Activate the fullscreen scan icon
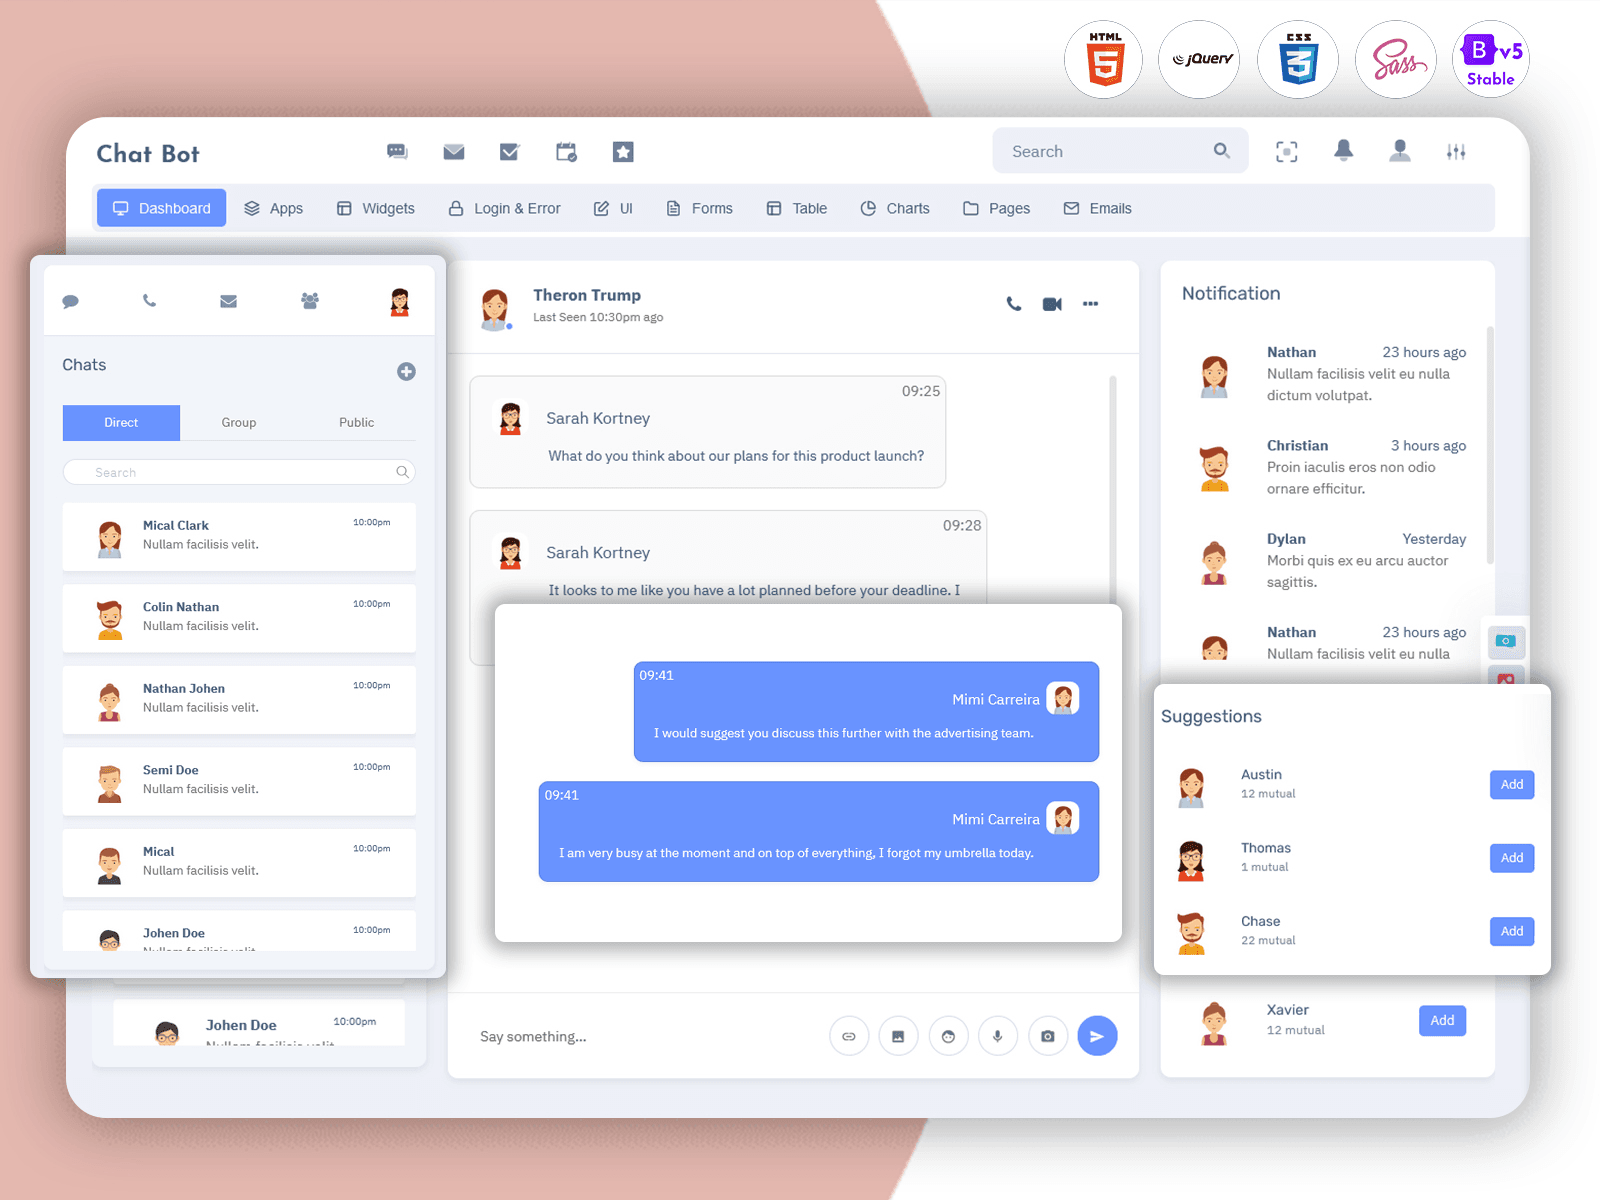This screenshot has width=1600, height=1200. [x=1287, y=150]
